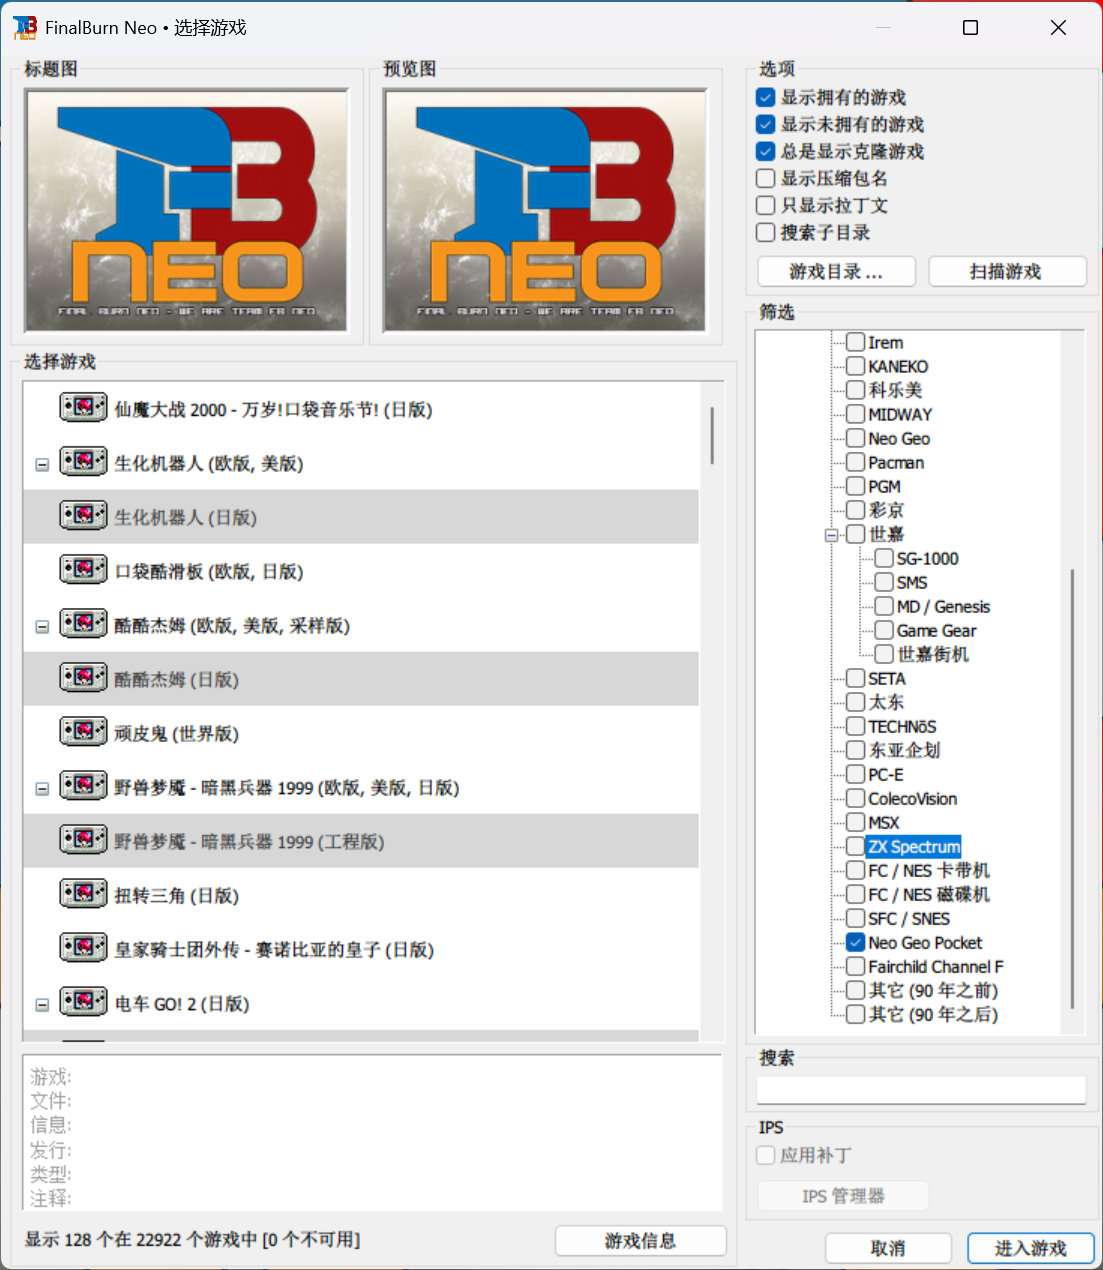Click the disabled IPS 管理器 button

(843, 1196)
